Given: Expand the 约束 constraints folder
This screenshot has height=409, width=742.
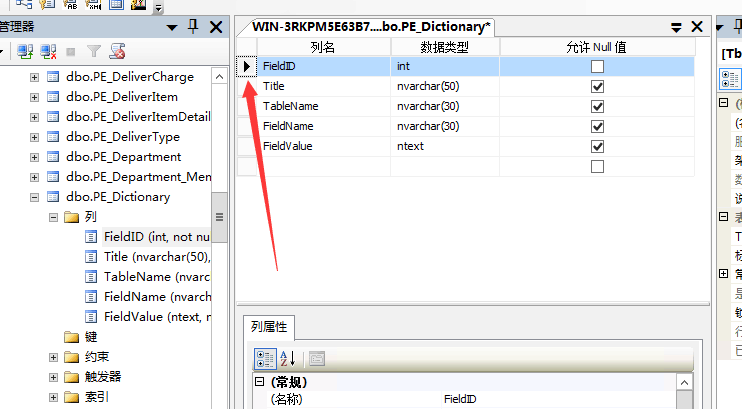Looking at the screenshot, I should coord(53,357).
